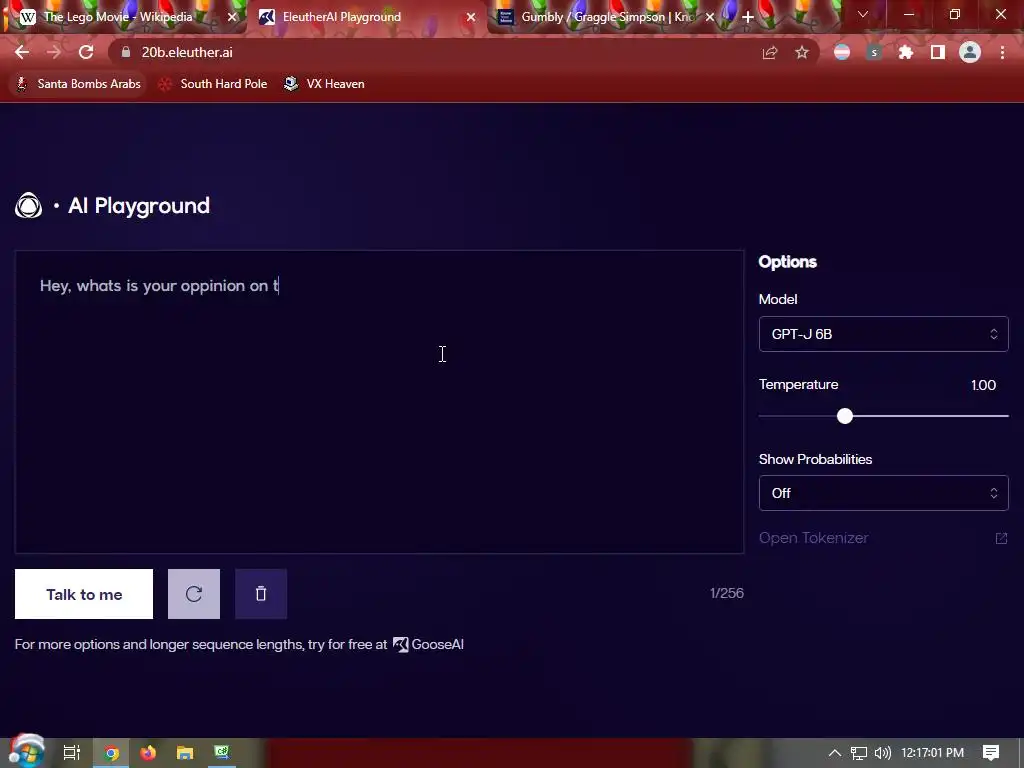
Task: Follow the GooseAI link
Action: (428, 645)
